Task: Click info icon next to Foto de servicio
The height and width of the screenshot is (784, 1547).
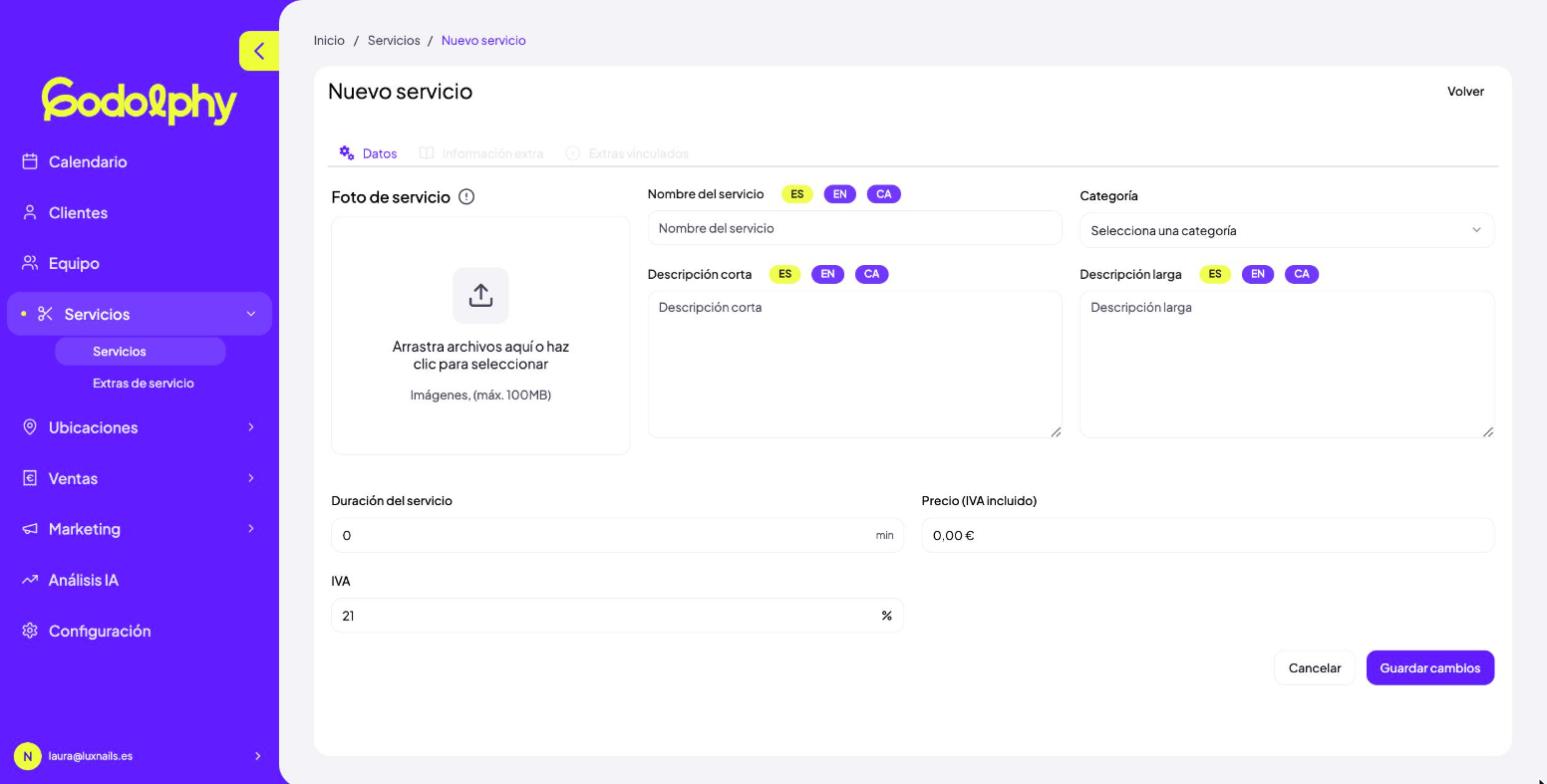Action: click(466, 197)
